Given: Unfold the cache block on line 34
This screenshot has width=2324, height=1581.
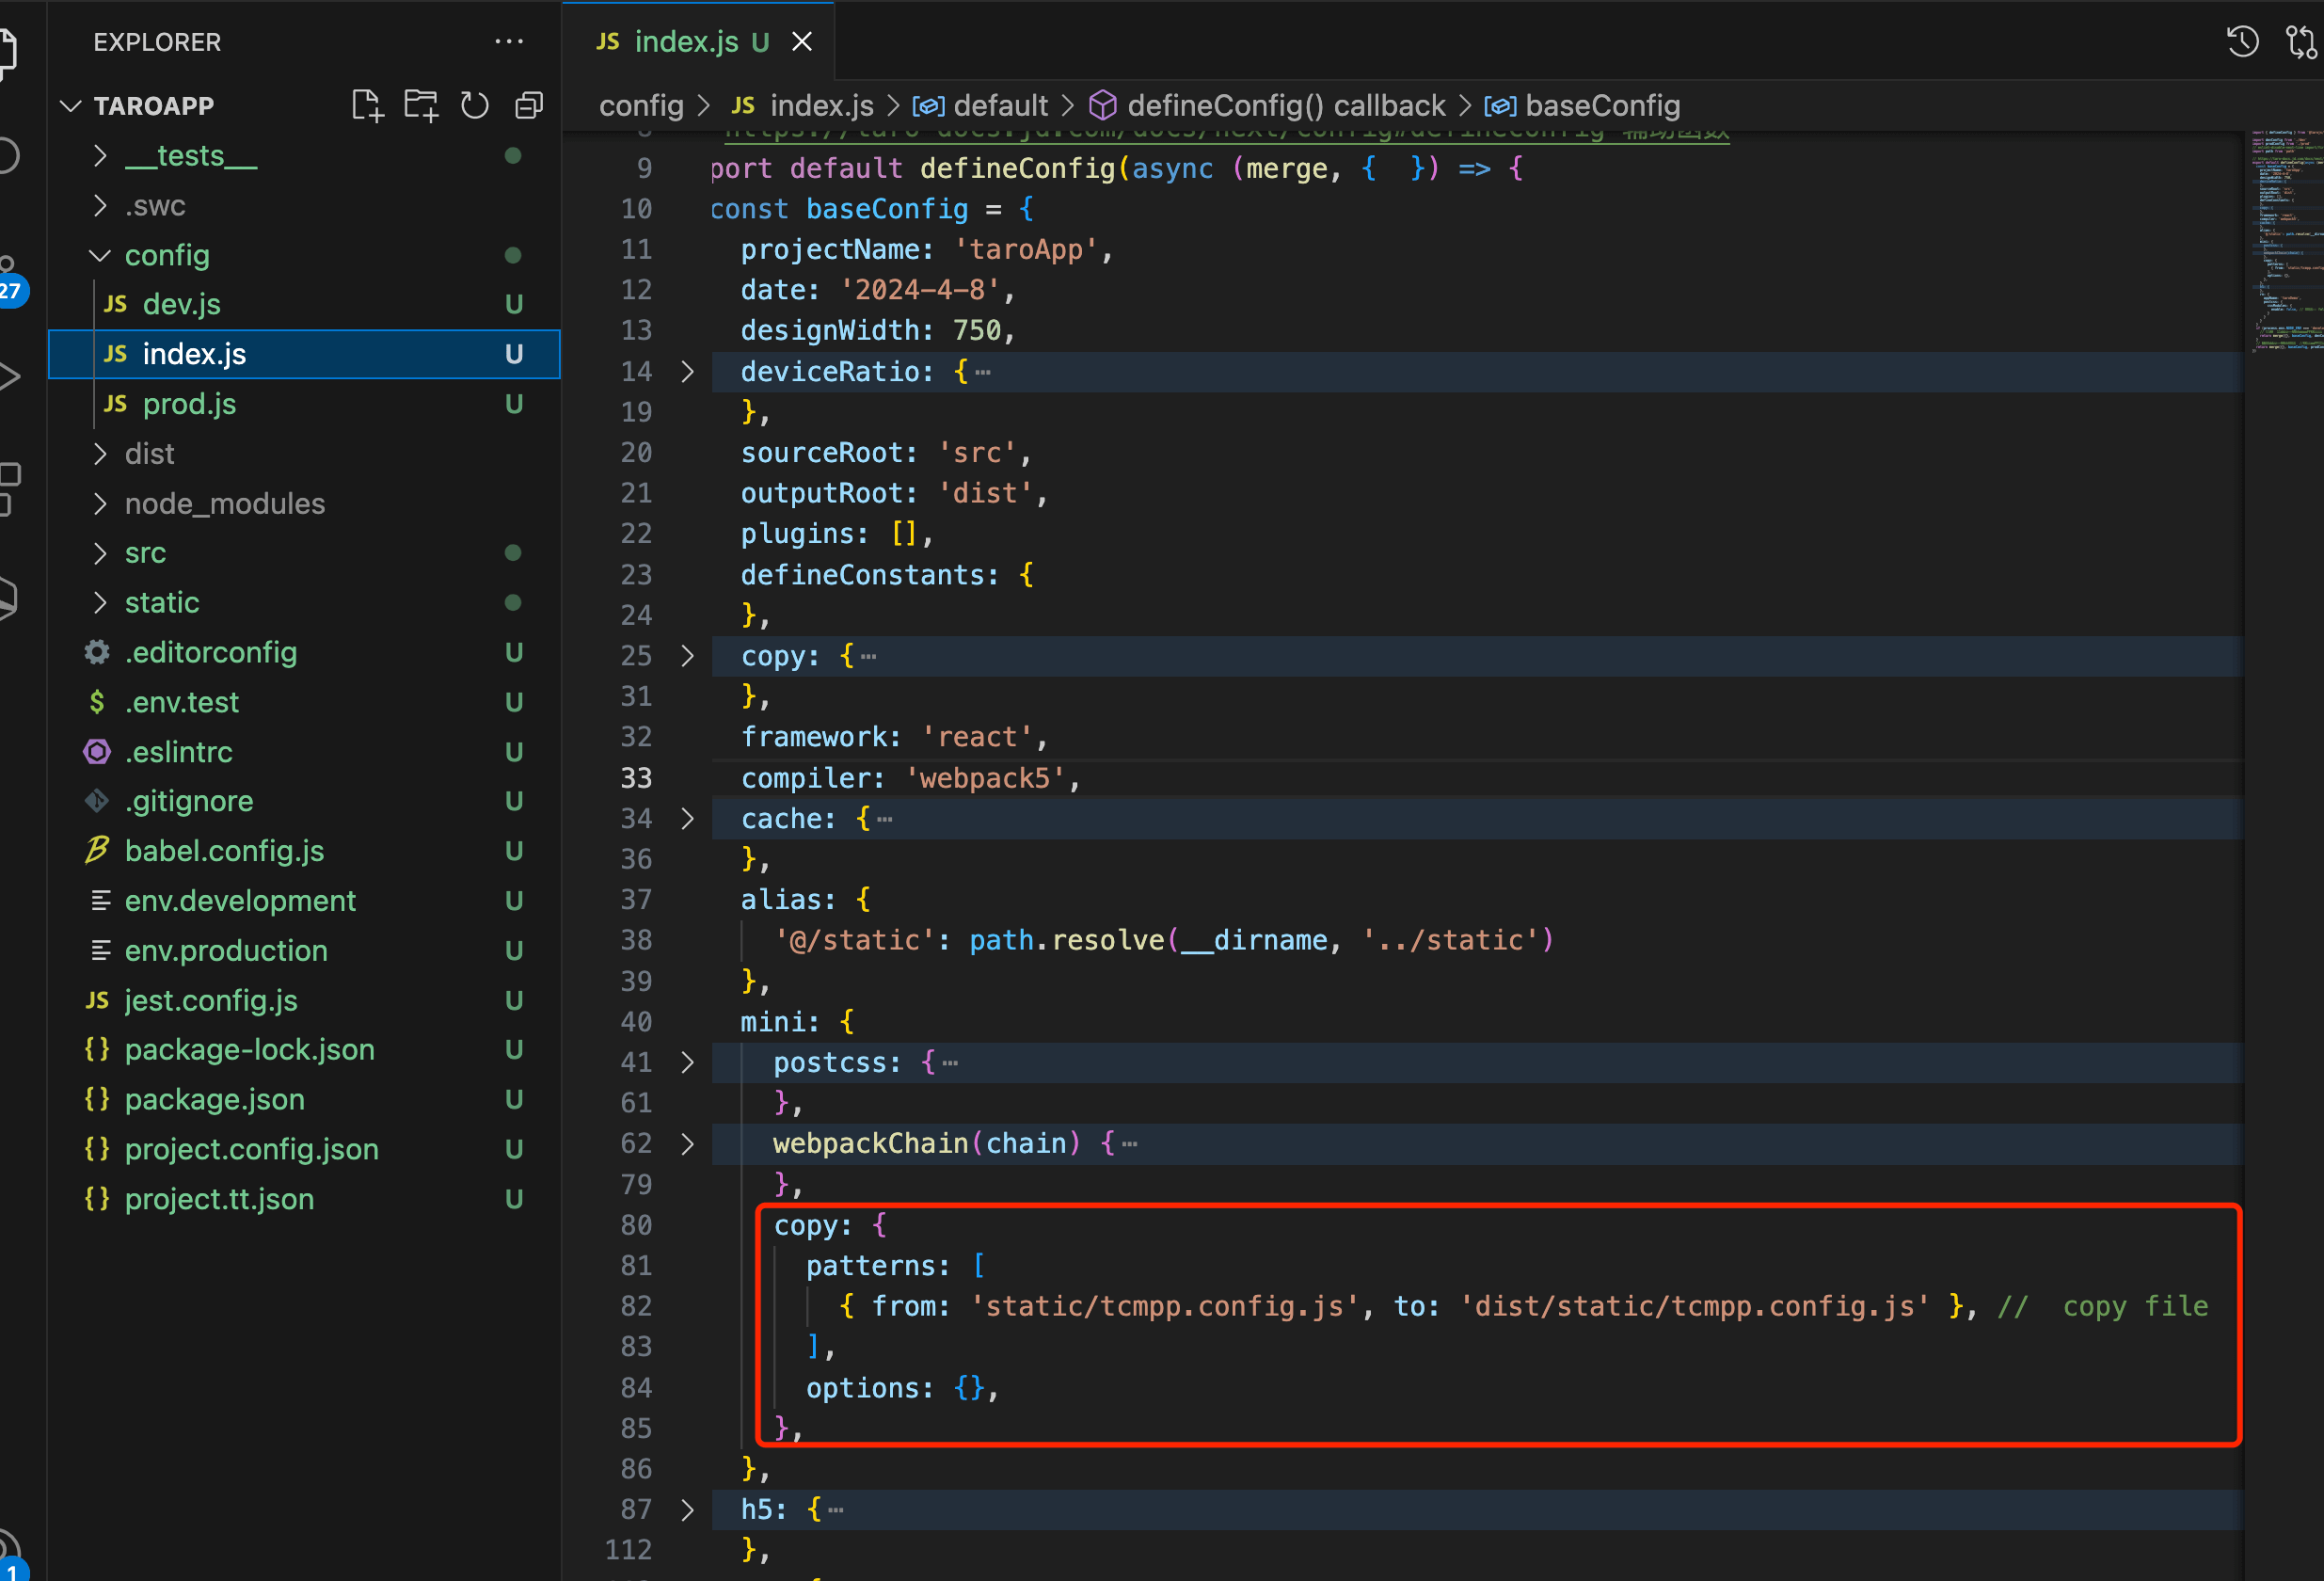Looking at the screenshot, I should click(x=687, y=819).
